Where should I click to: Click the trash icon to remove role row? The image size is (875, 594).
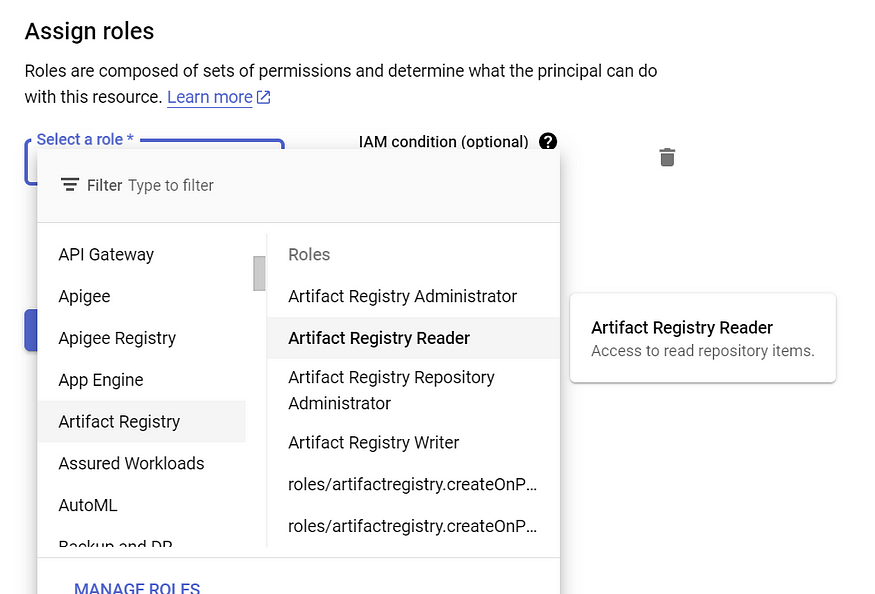point(667,157)
